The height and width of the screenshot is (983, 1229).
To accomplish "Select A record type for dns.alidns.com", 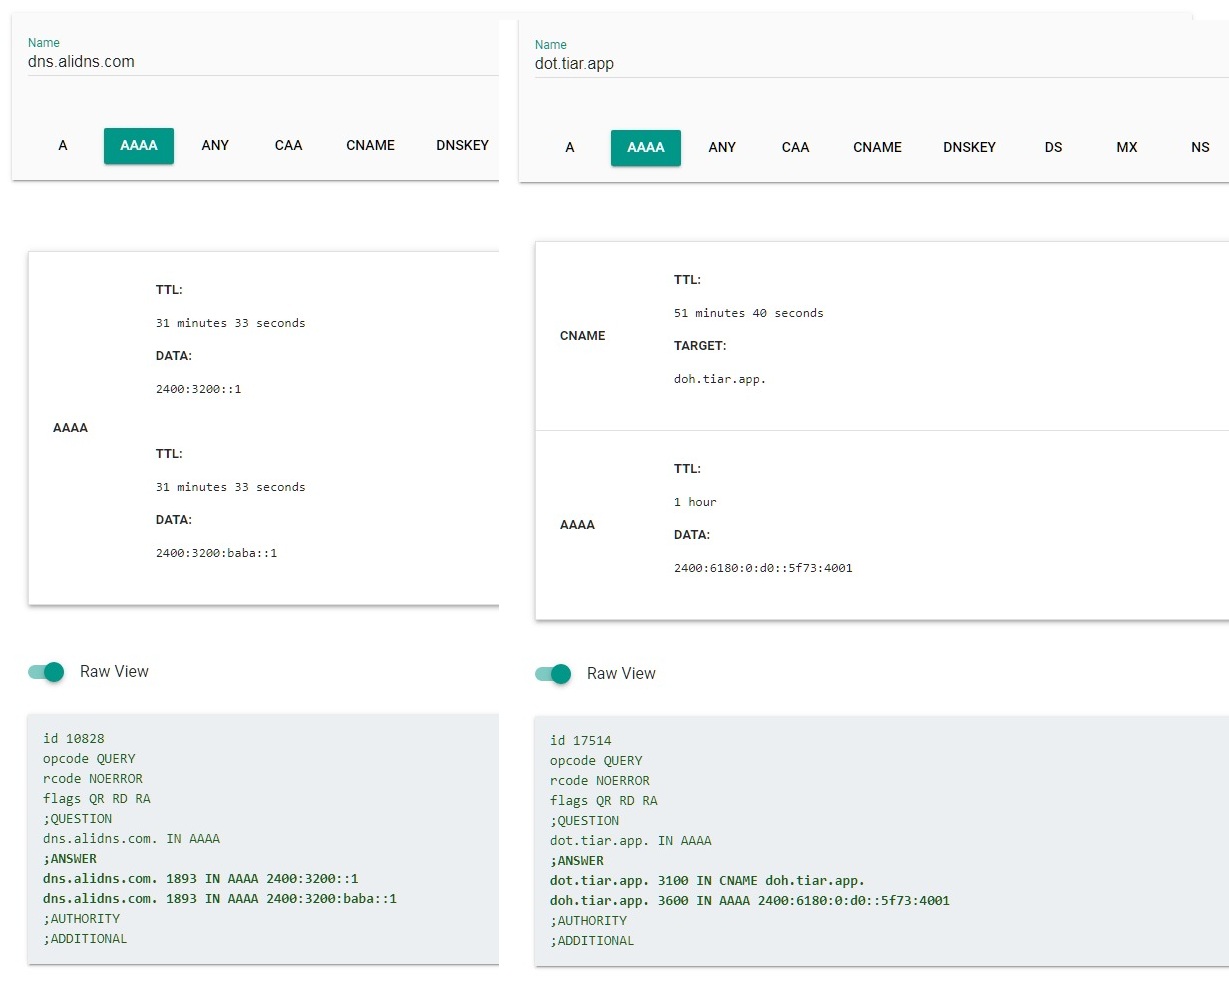I will click(x=63, y=146).
